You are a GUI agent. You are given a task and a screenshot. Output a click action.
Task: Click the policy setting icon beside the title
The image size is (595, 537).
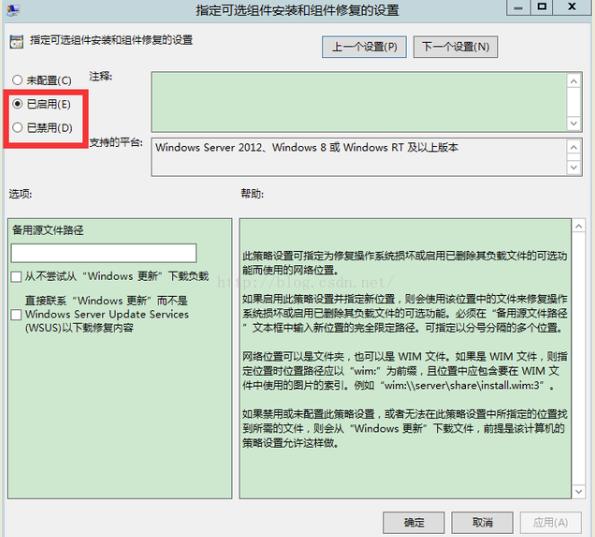click(16, 41)
